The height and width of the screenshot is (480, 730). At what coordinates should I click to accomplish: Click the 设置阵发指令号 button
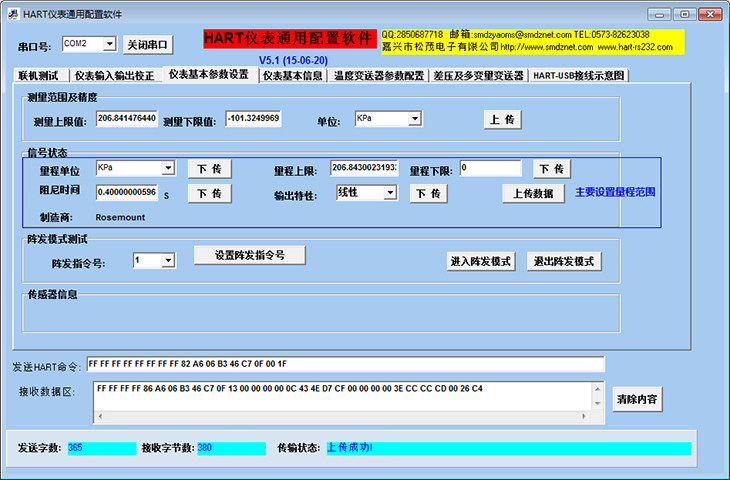pyautogui.click(x=250, y=255)
